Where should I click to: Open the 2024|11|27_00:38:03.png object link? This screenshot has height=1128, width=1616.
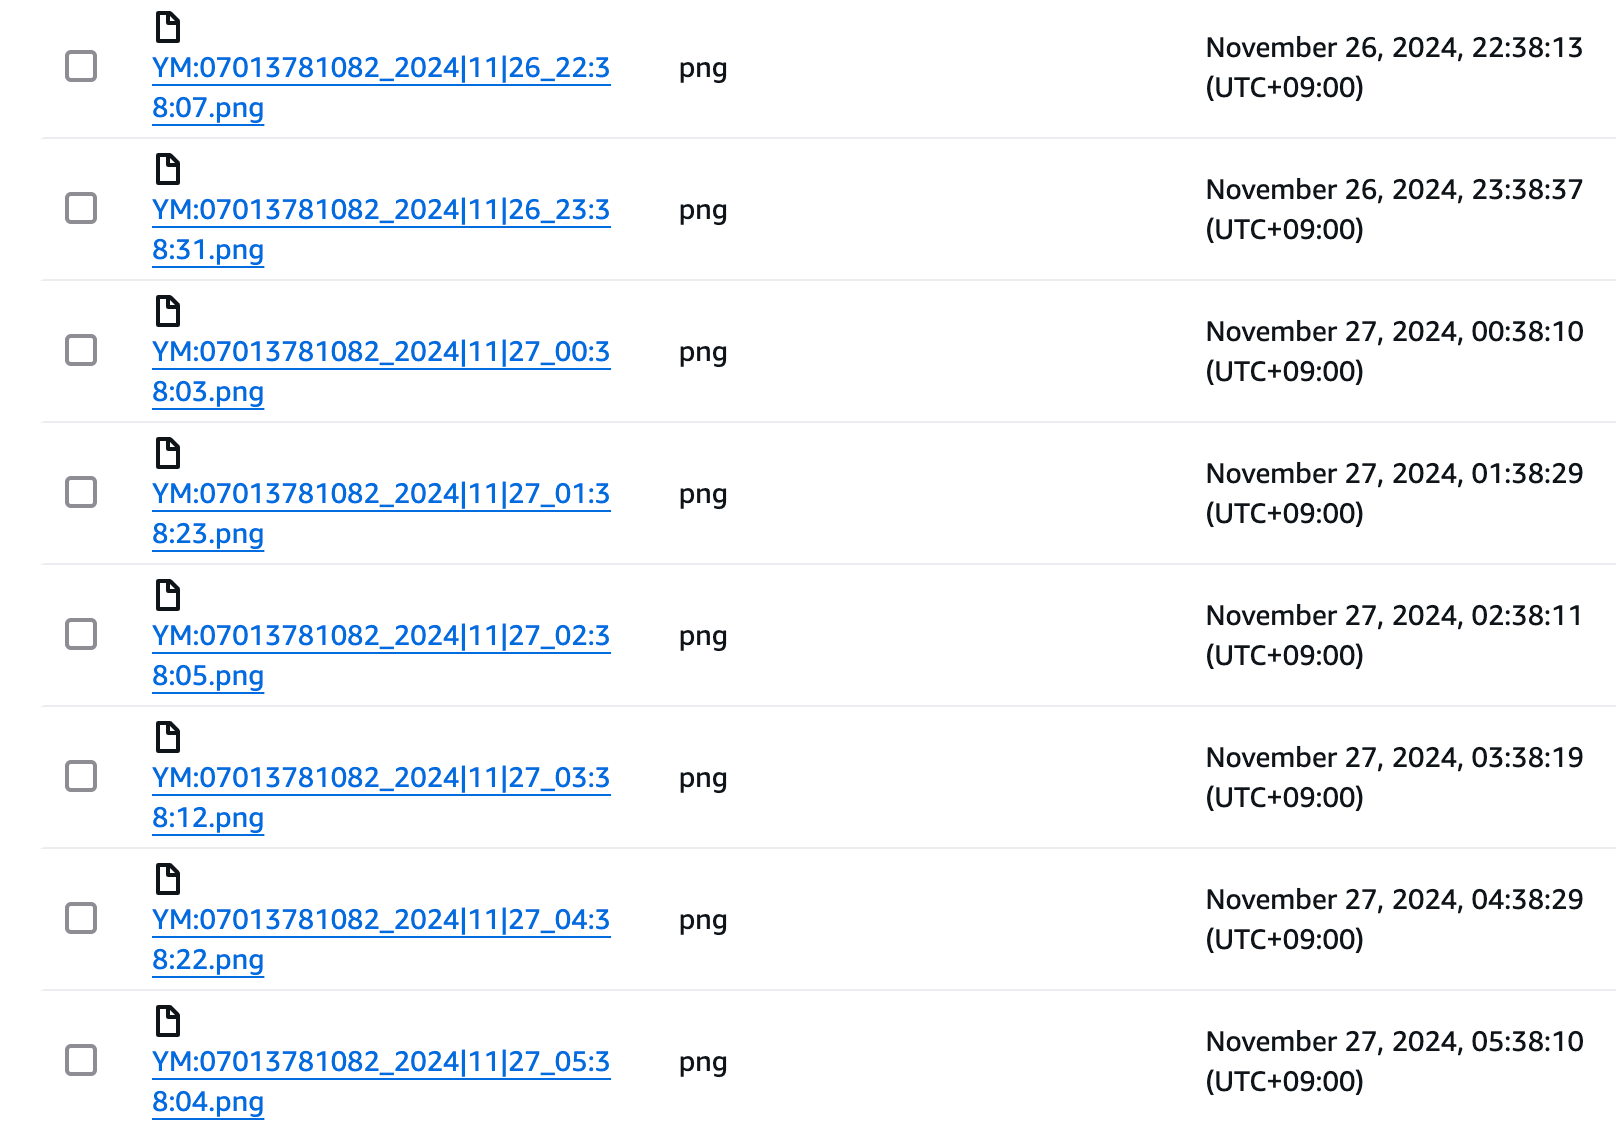(x=381, y=371)
